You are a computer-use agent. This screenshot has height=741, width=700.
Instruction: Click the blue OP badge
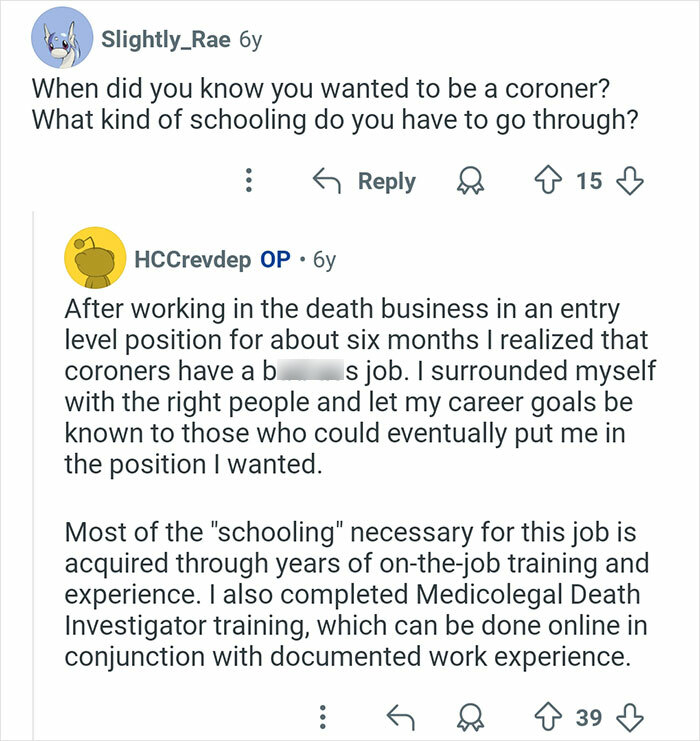tap(275, 260)
